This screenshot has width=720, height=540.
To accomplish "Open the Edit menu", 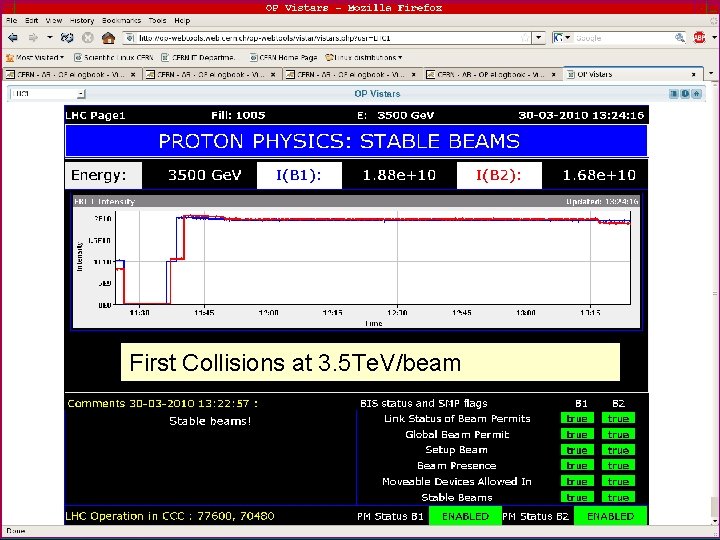I will coord(32,21).
